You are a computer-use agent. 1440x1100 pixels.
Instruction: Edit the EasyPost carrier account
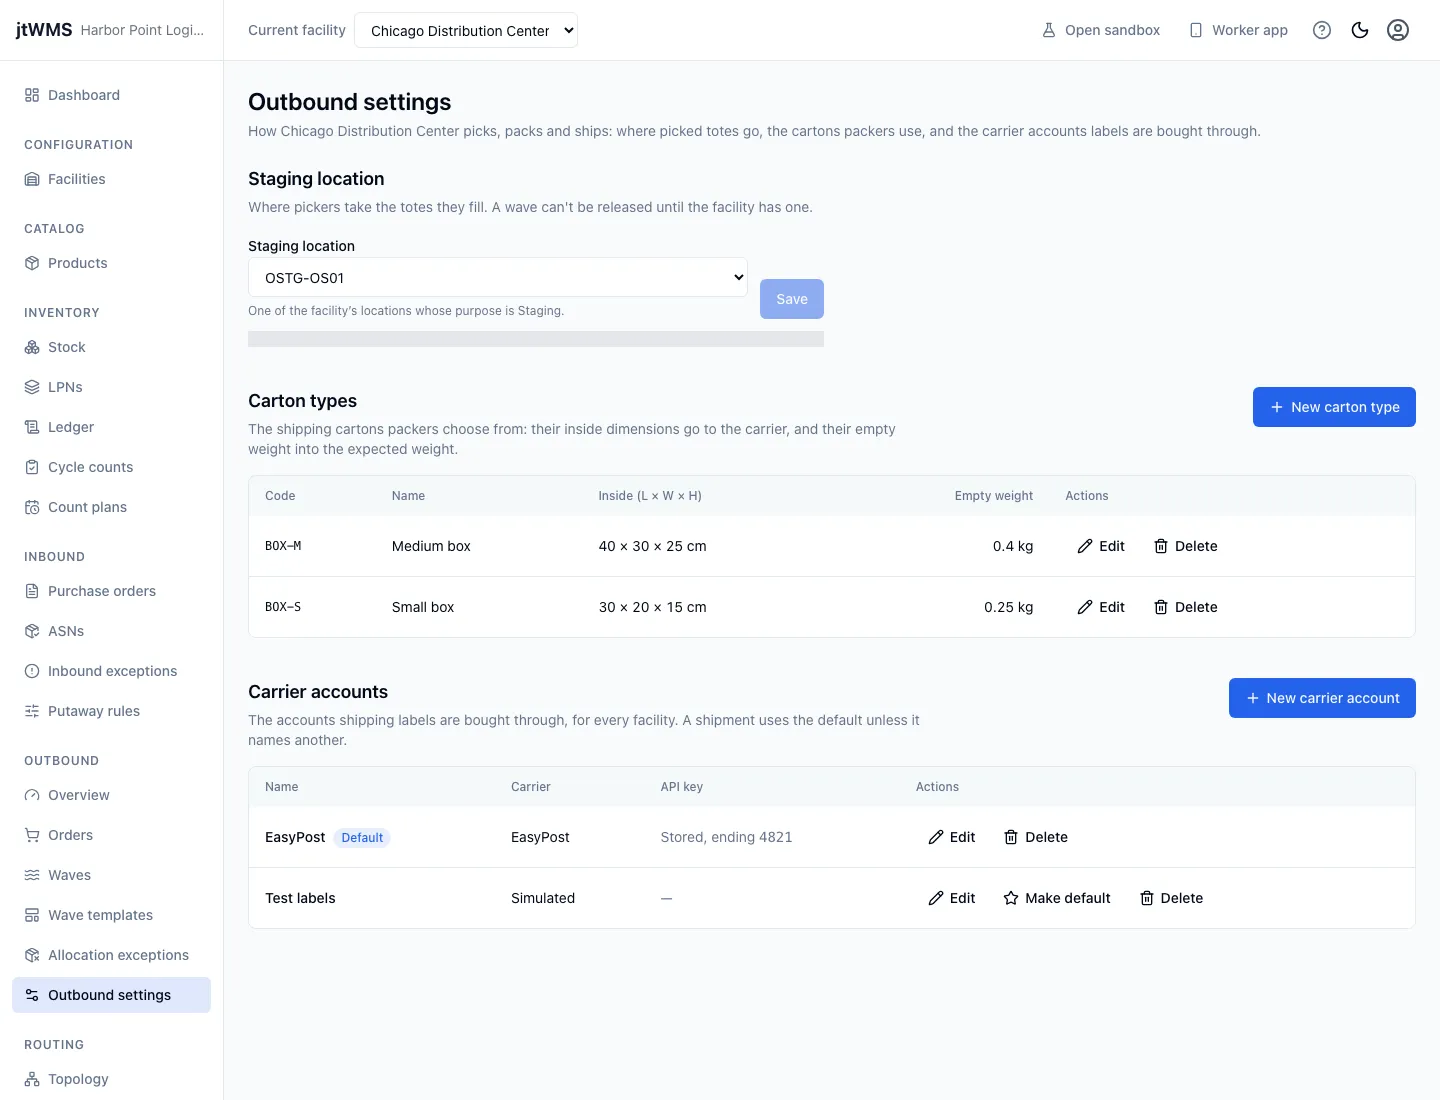click(x=952, y=837)
